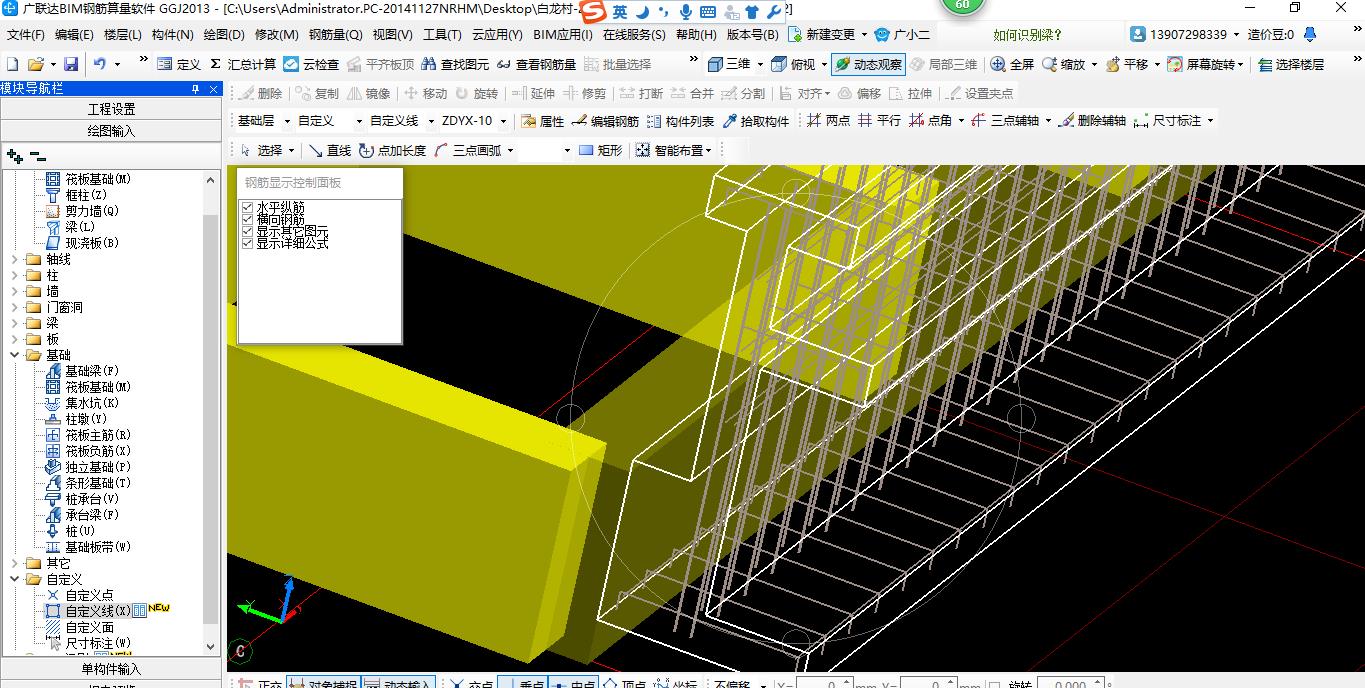Open 属性 properties panel
The image size is (1365, 688).
pos(543,121)
